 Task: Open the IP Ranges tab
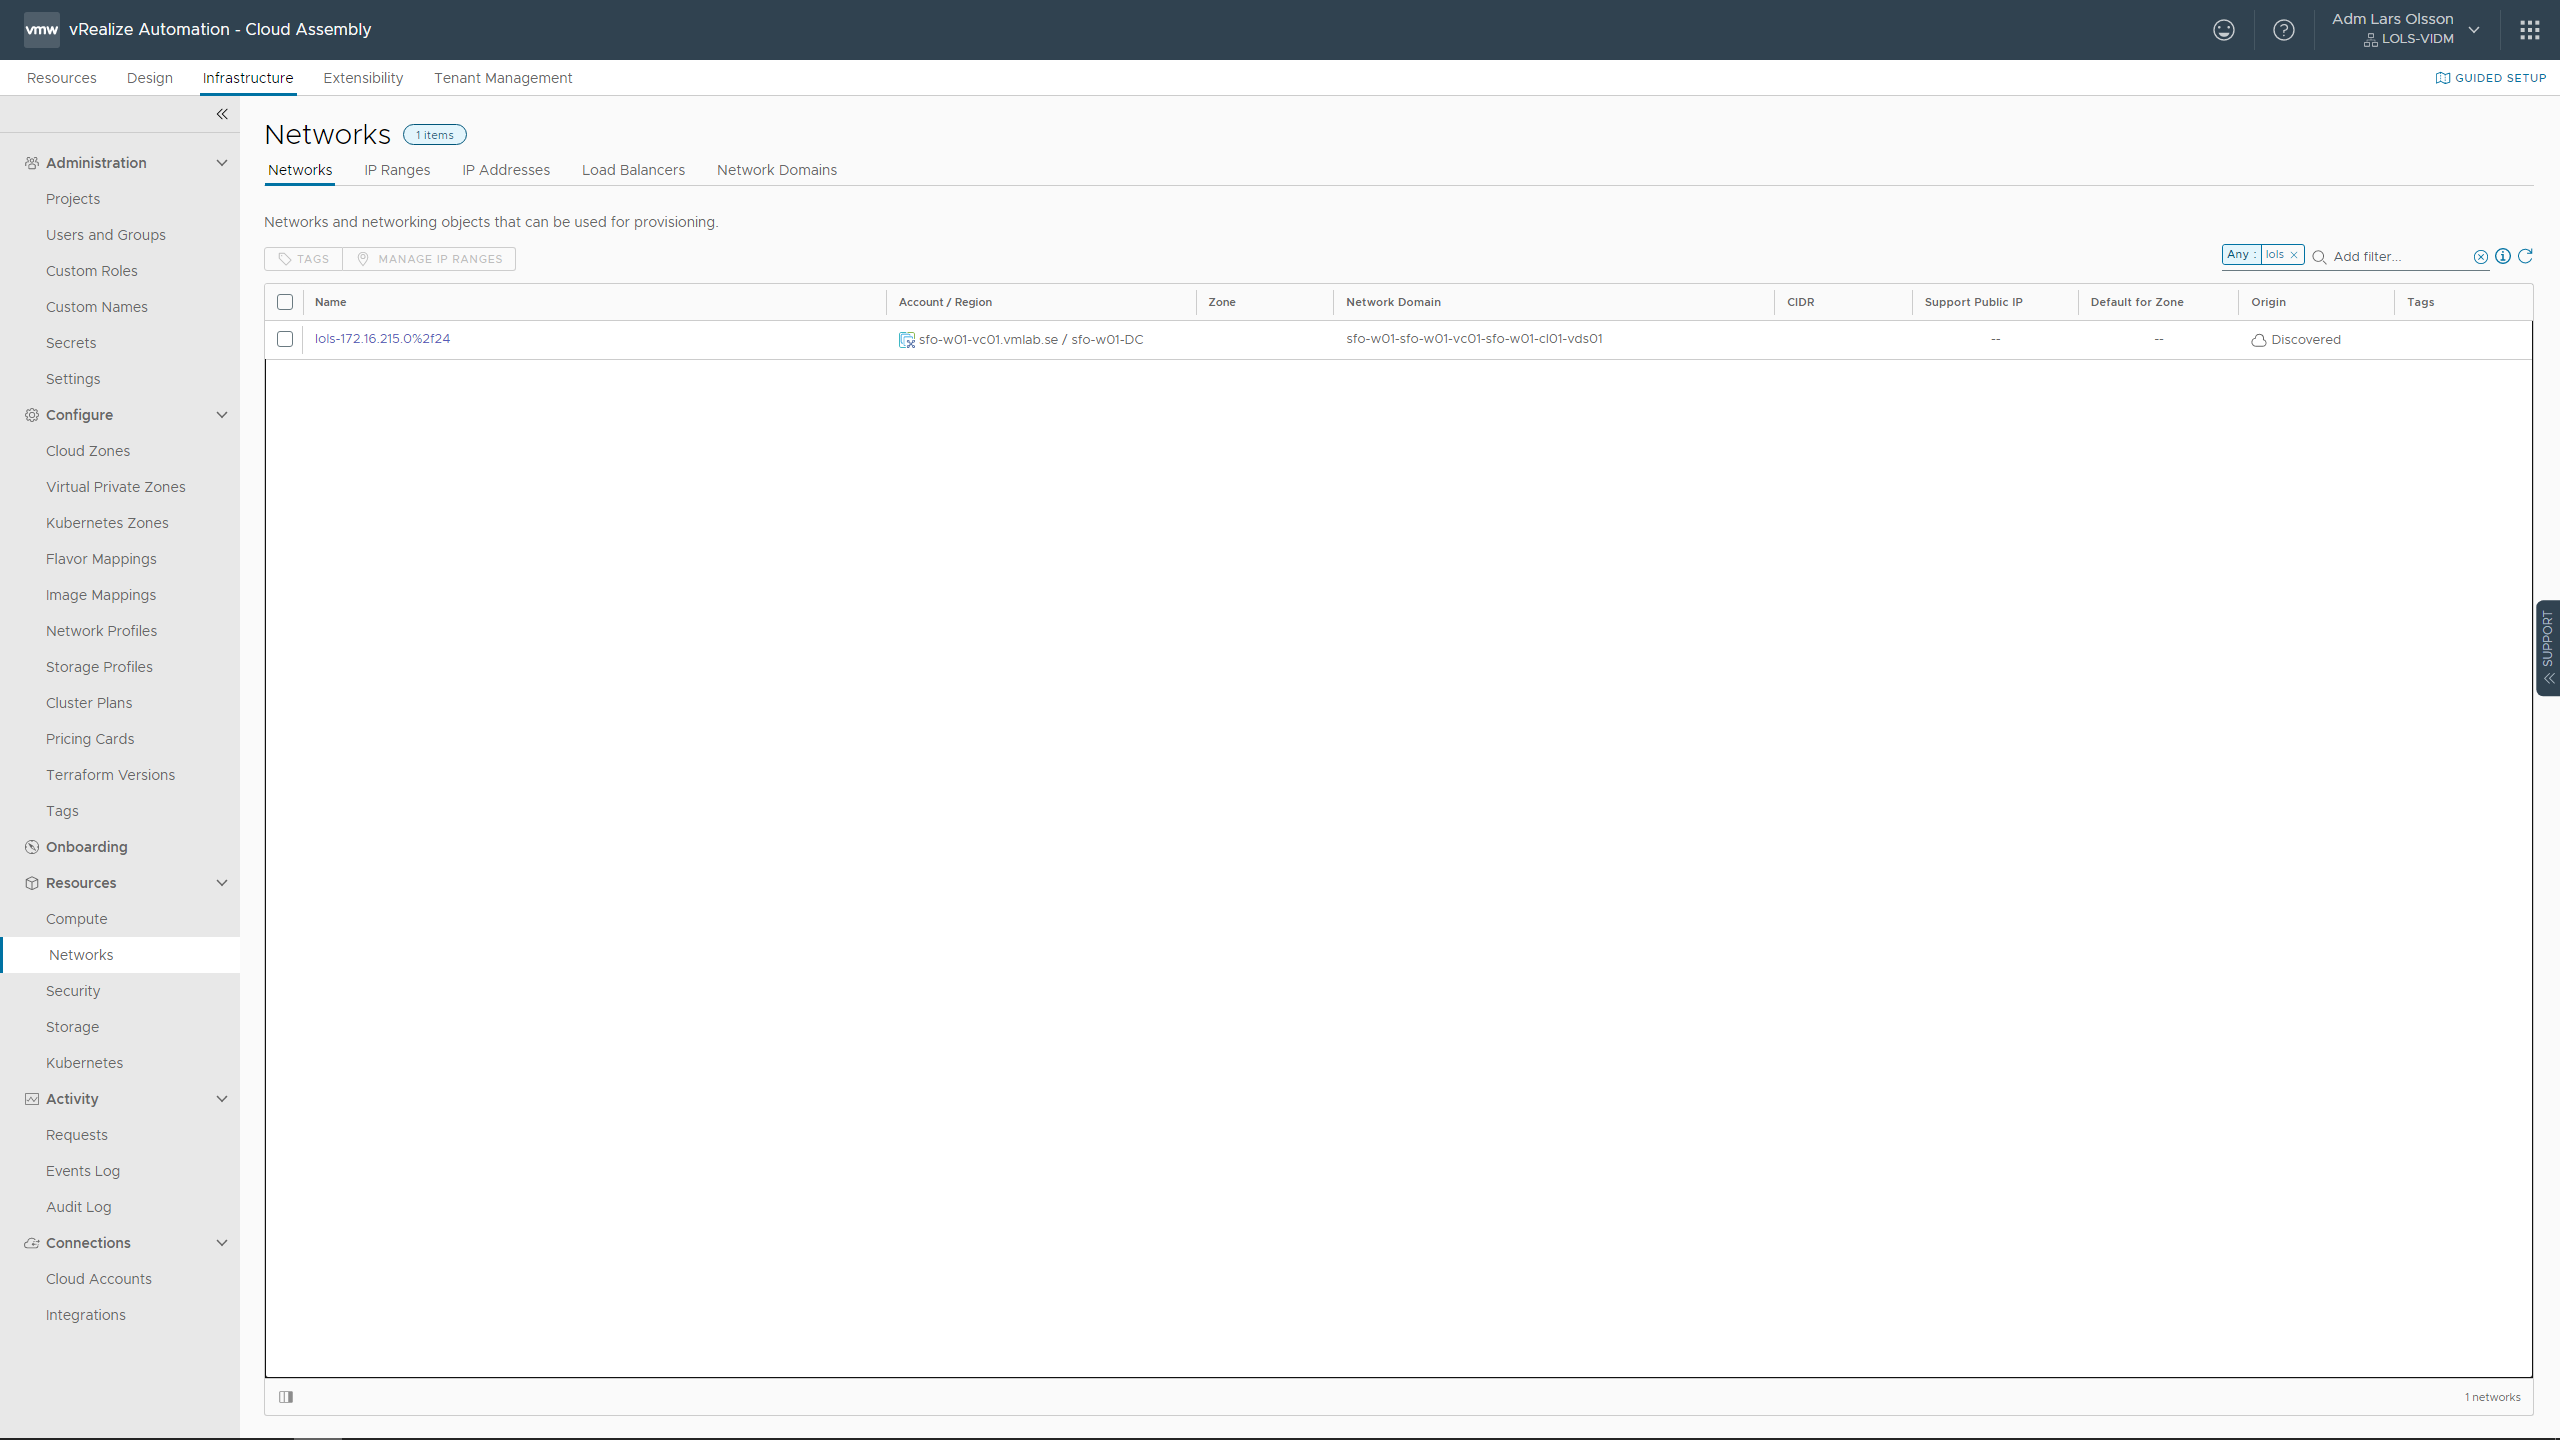(397, 170)
